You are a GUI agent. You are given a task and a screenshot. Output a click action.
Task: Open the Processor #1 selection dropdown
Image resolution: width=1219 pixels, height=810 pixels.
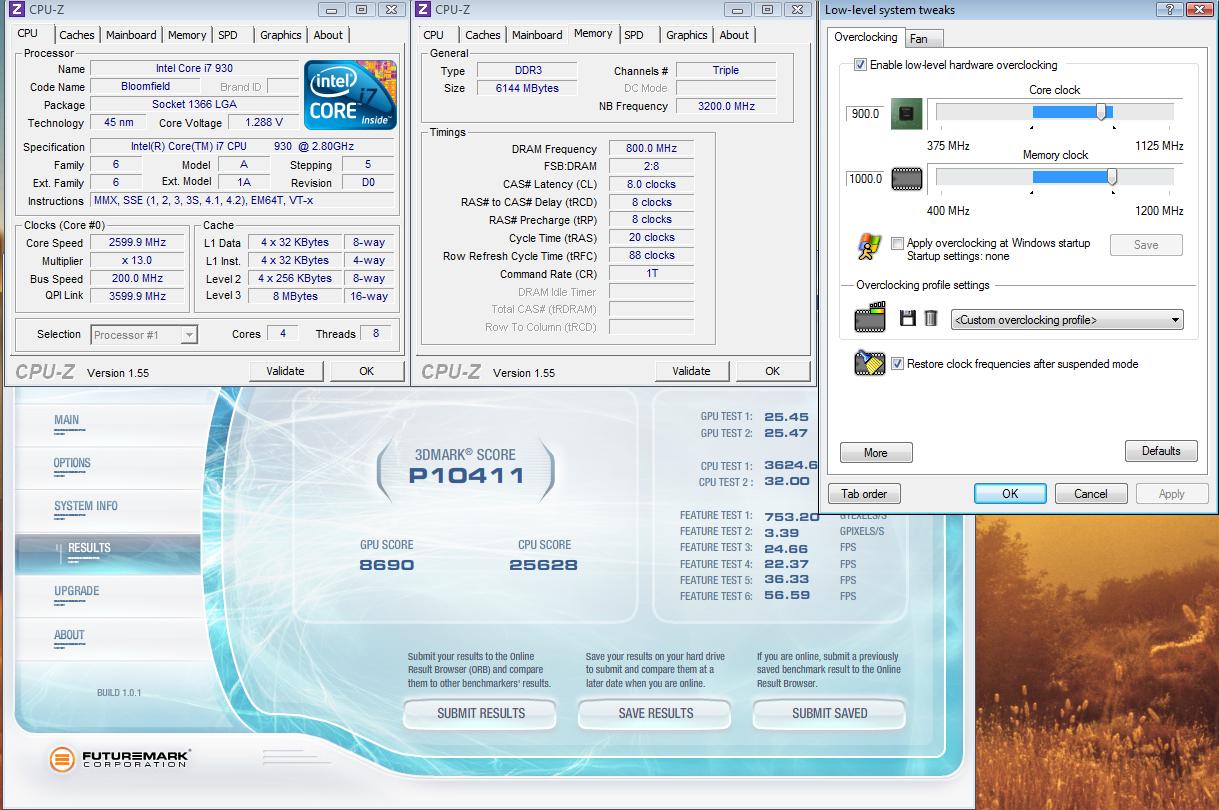[144, 335]
